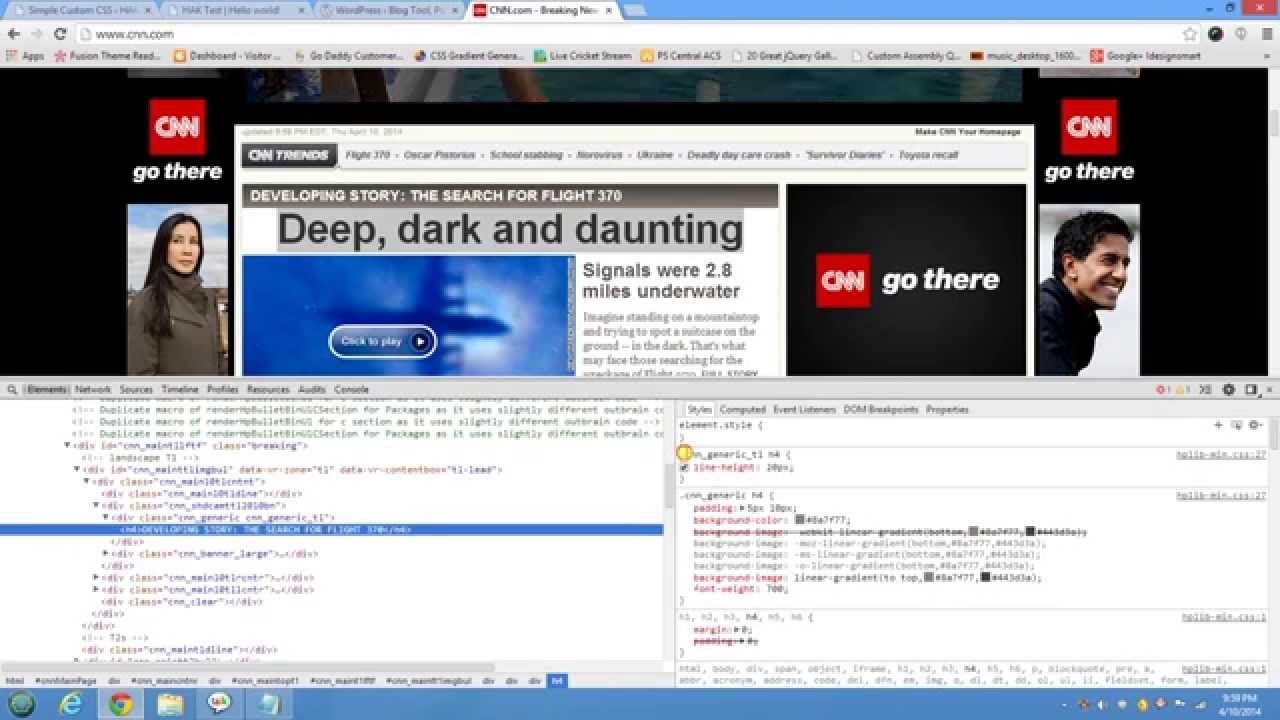Open DevTools settings gear

(x=1229, y=389)
